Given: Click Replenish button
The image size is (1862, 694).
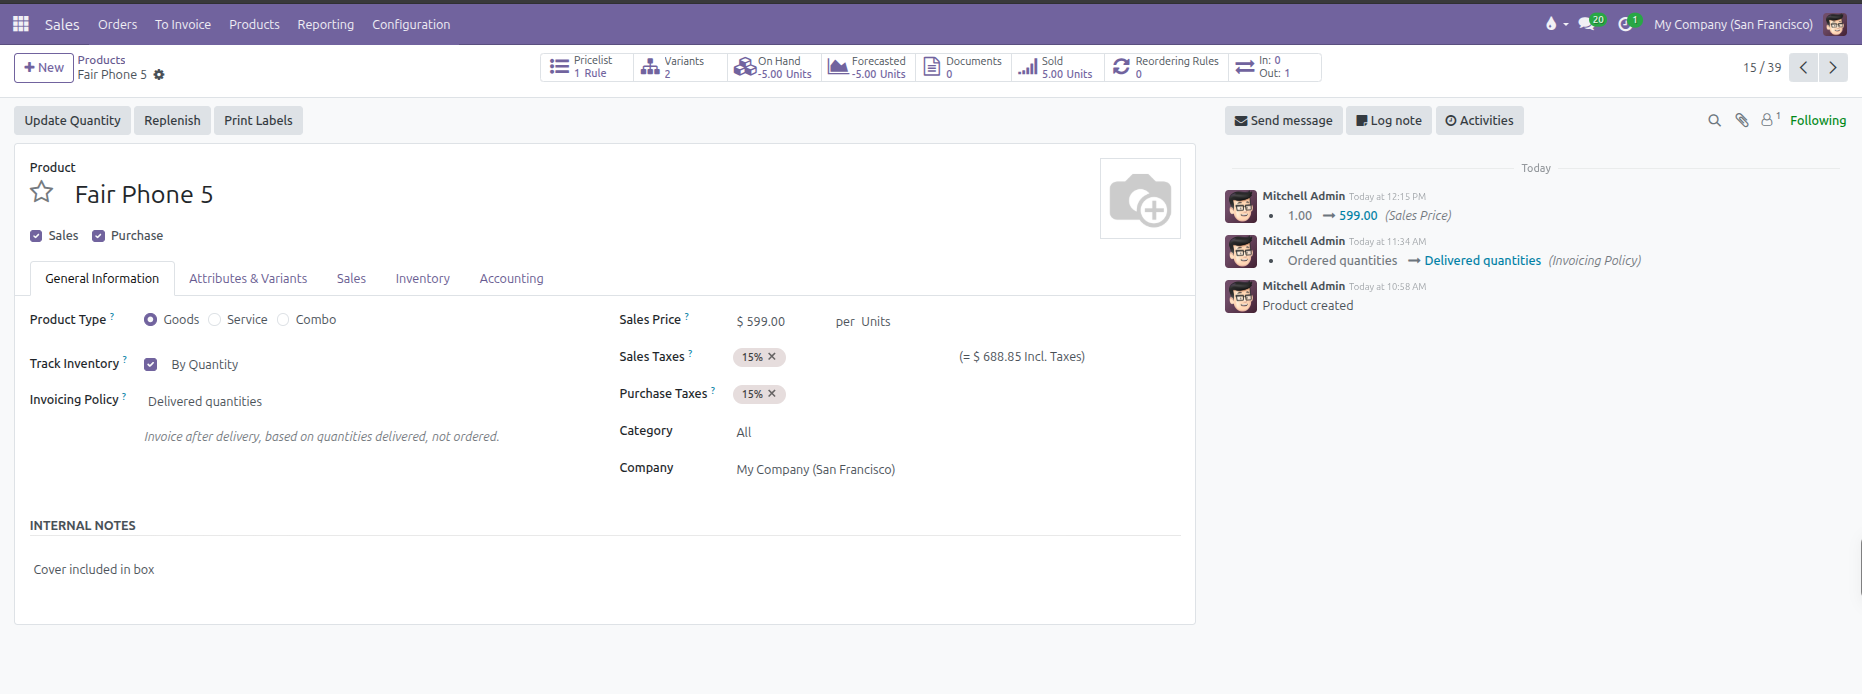Looking at the screenshot, I should [x=172, y=121].
